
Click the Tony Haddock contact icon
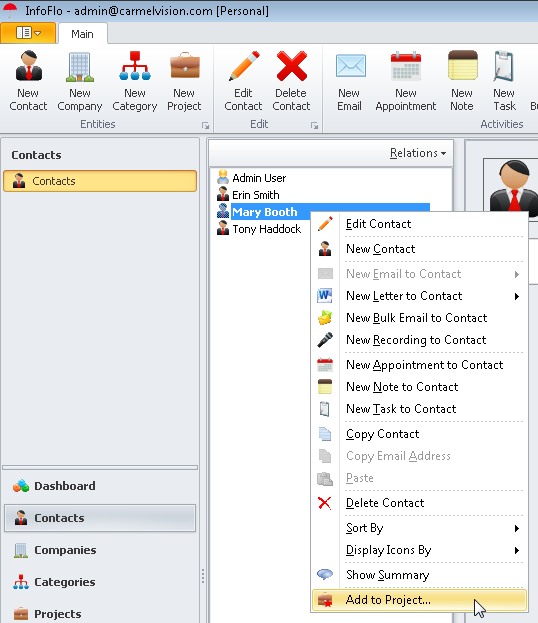click(x=223, y=228)
